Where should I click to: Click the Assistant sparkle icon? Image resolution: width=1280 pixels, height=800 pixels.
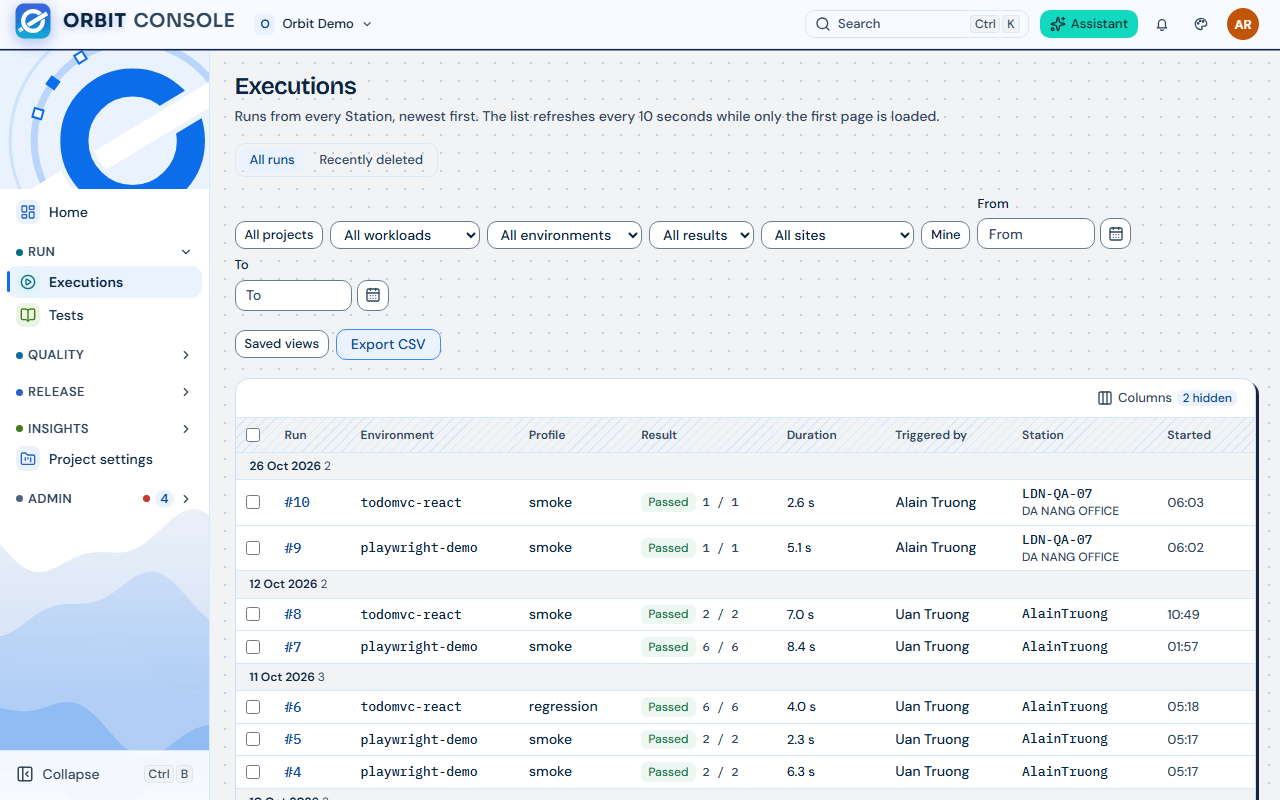(1058, 24)
